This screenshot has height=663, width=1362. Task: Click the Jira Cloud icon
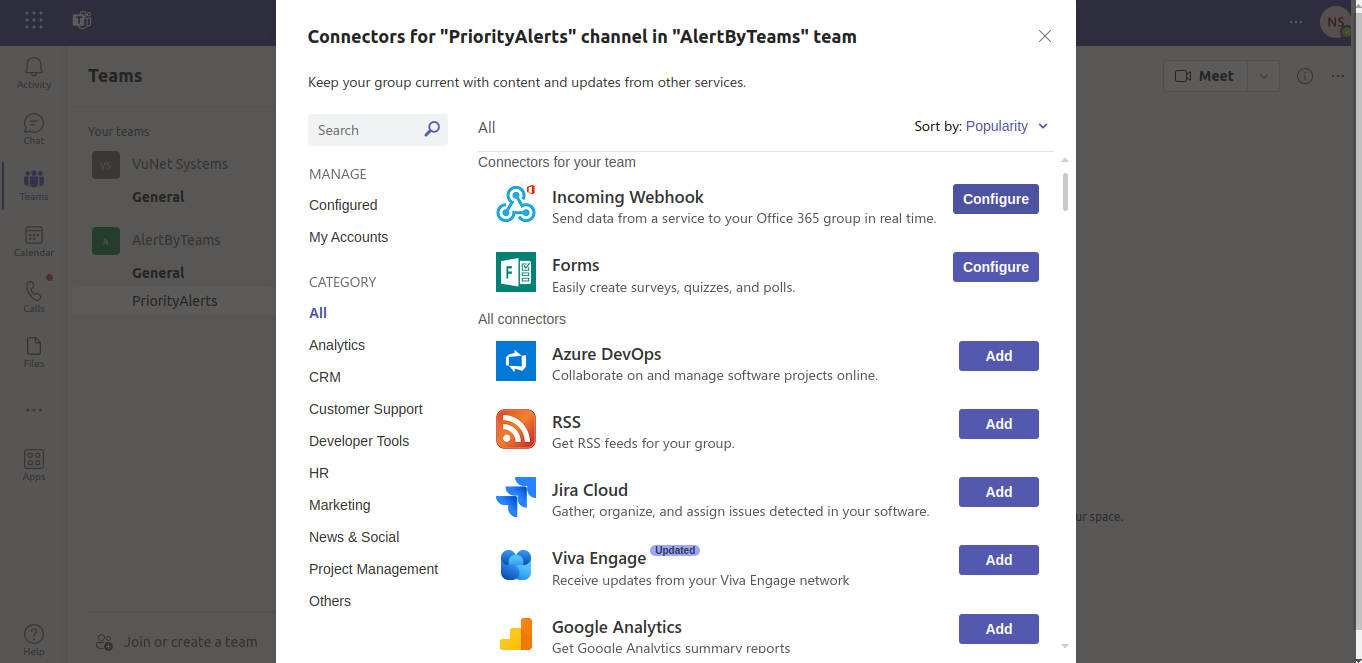coord(516,497)
